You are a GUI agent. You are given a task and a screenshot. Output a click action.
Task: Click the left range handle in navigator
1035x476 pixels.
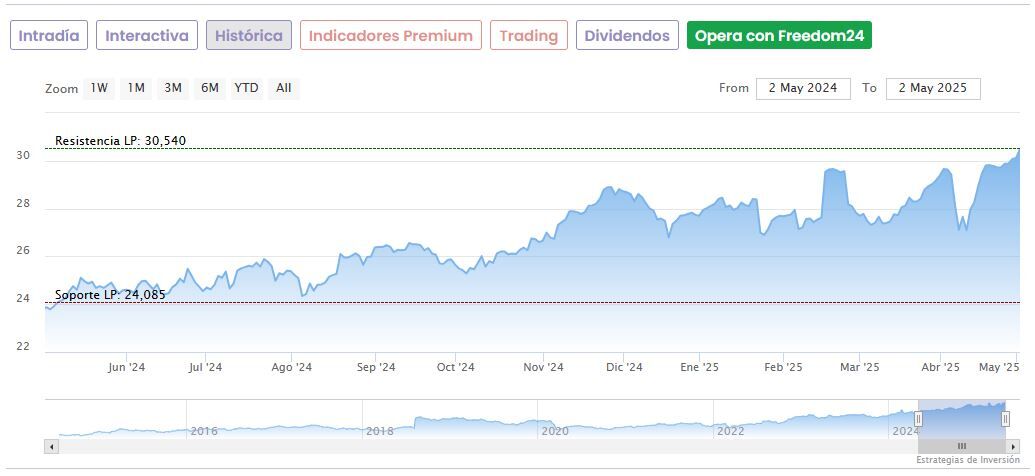(x=918, y=419)
